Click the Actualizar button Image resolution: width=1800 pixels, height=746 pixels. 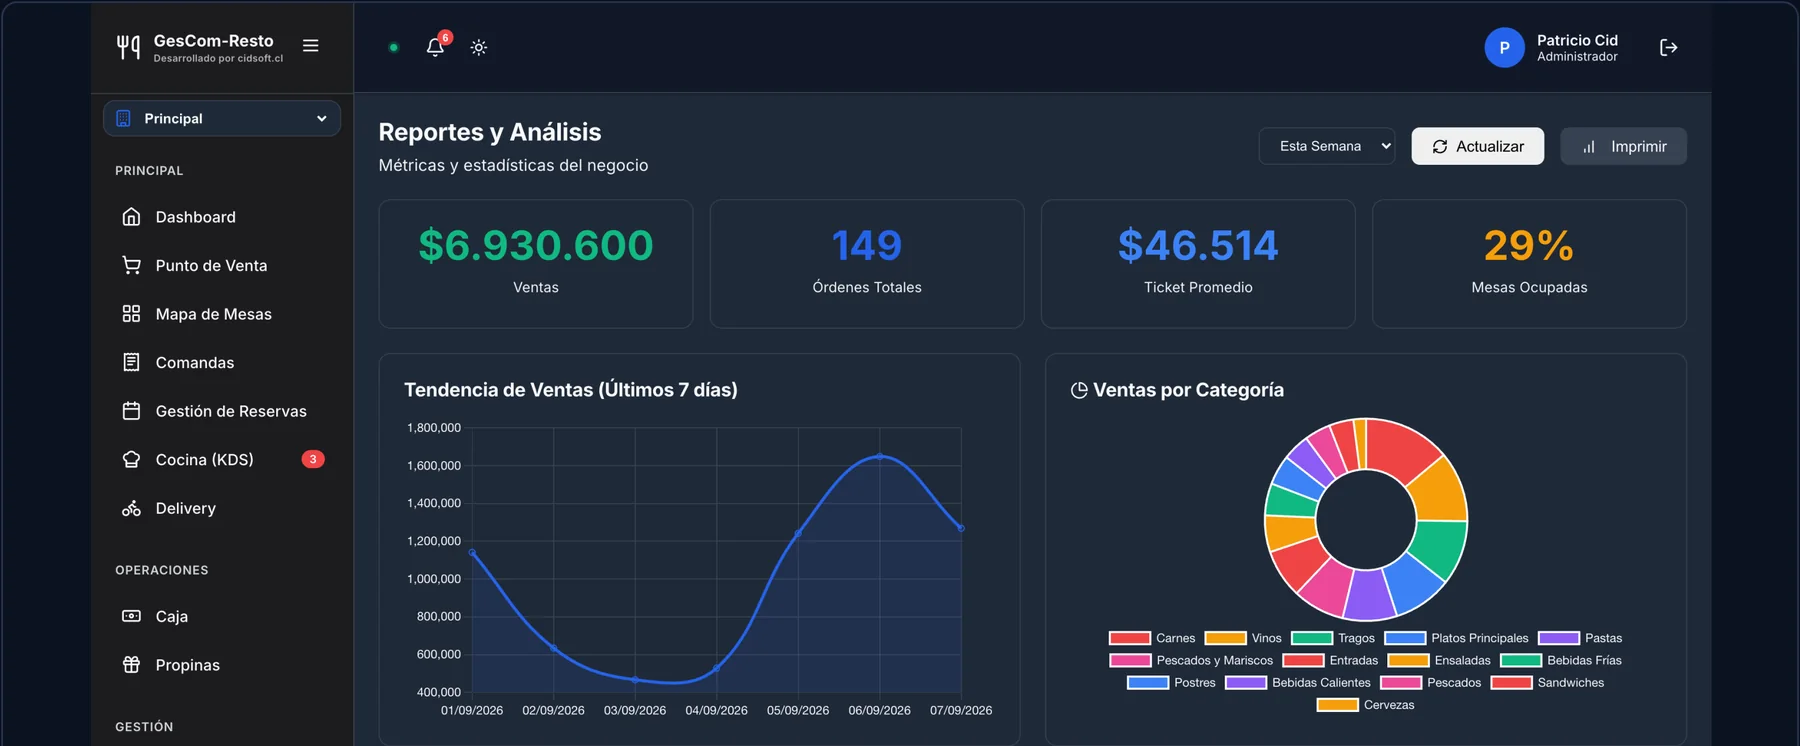(1477, 146)
